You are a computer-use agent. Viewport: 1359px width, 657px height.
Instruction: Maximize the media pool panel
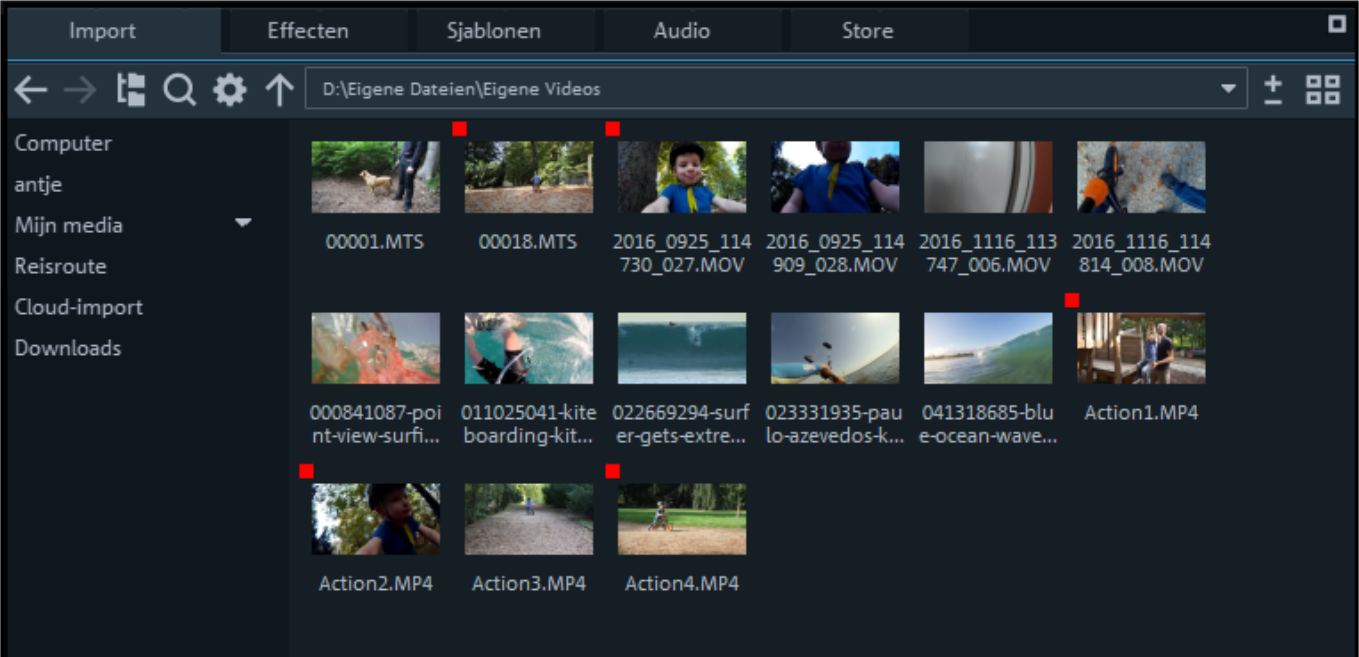pyautogui.click(x=1336, y=25)
